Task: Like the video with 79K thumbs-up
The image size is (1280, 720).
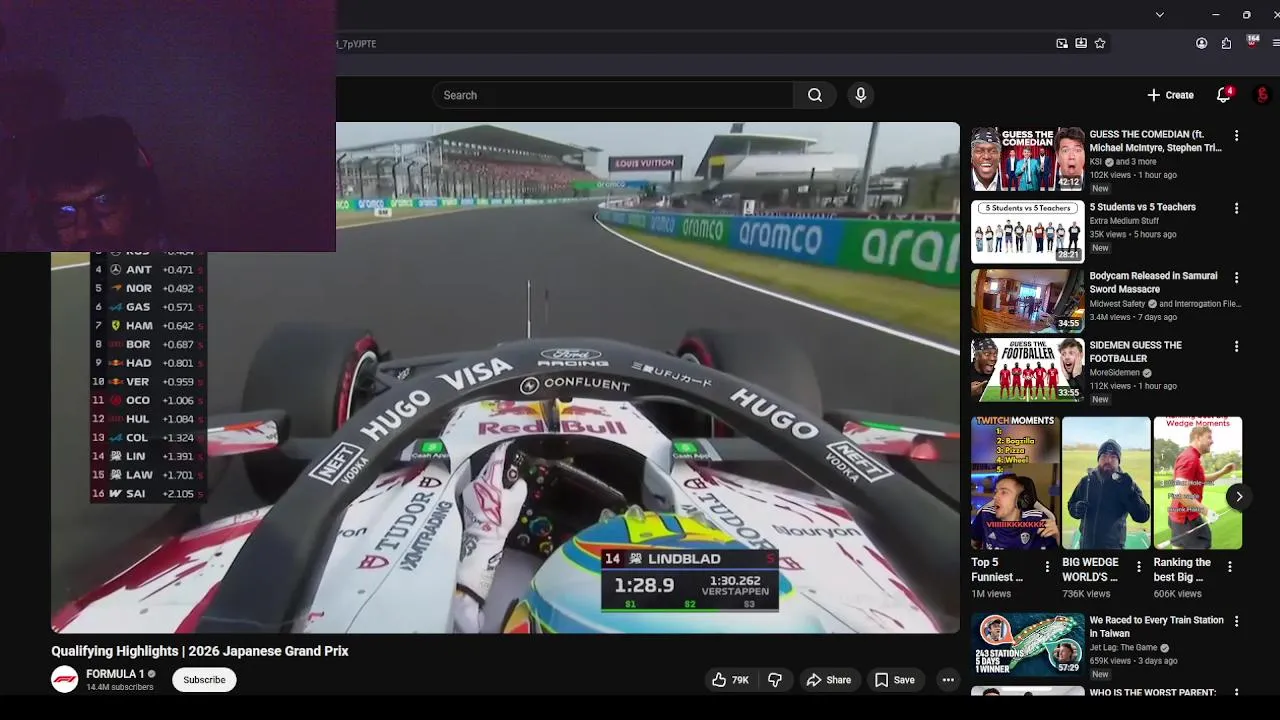Action: click(x=730, y=680)
